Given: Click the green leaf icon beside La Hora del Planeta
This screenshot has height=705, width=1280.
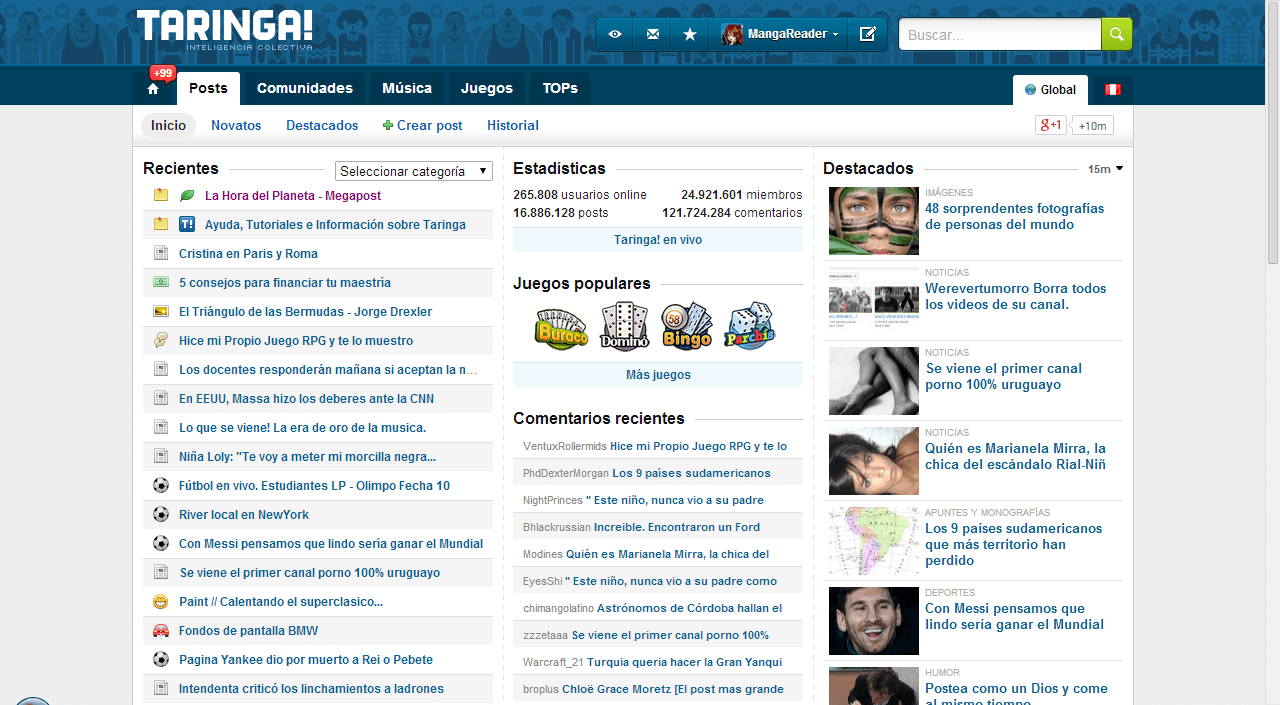Looking at the screenshot, I should [187, 196].
